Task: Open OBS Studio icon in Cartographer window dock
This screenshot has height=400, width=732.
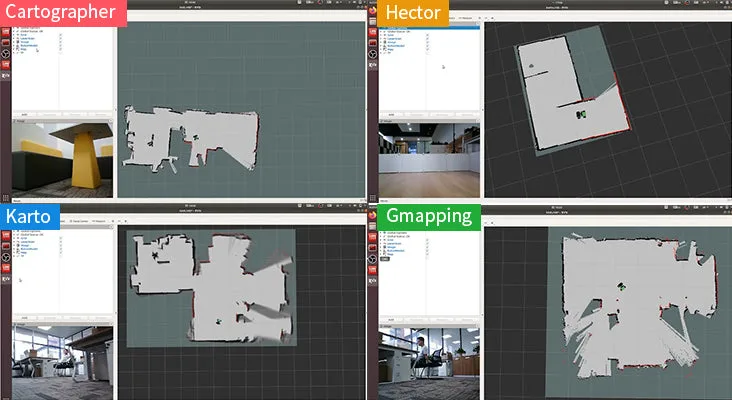Action: pyautogui.click(x=5, y=54)
